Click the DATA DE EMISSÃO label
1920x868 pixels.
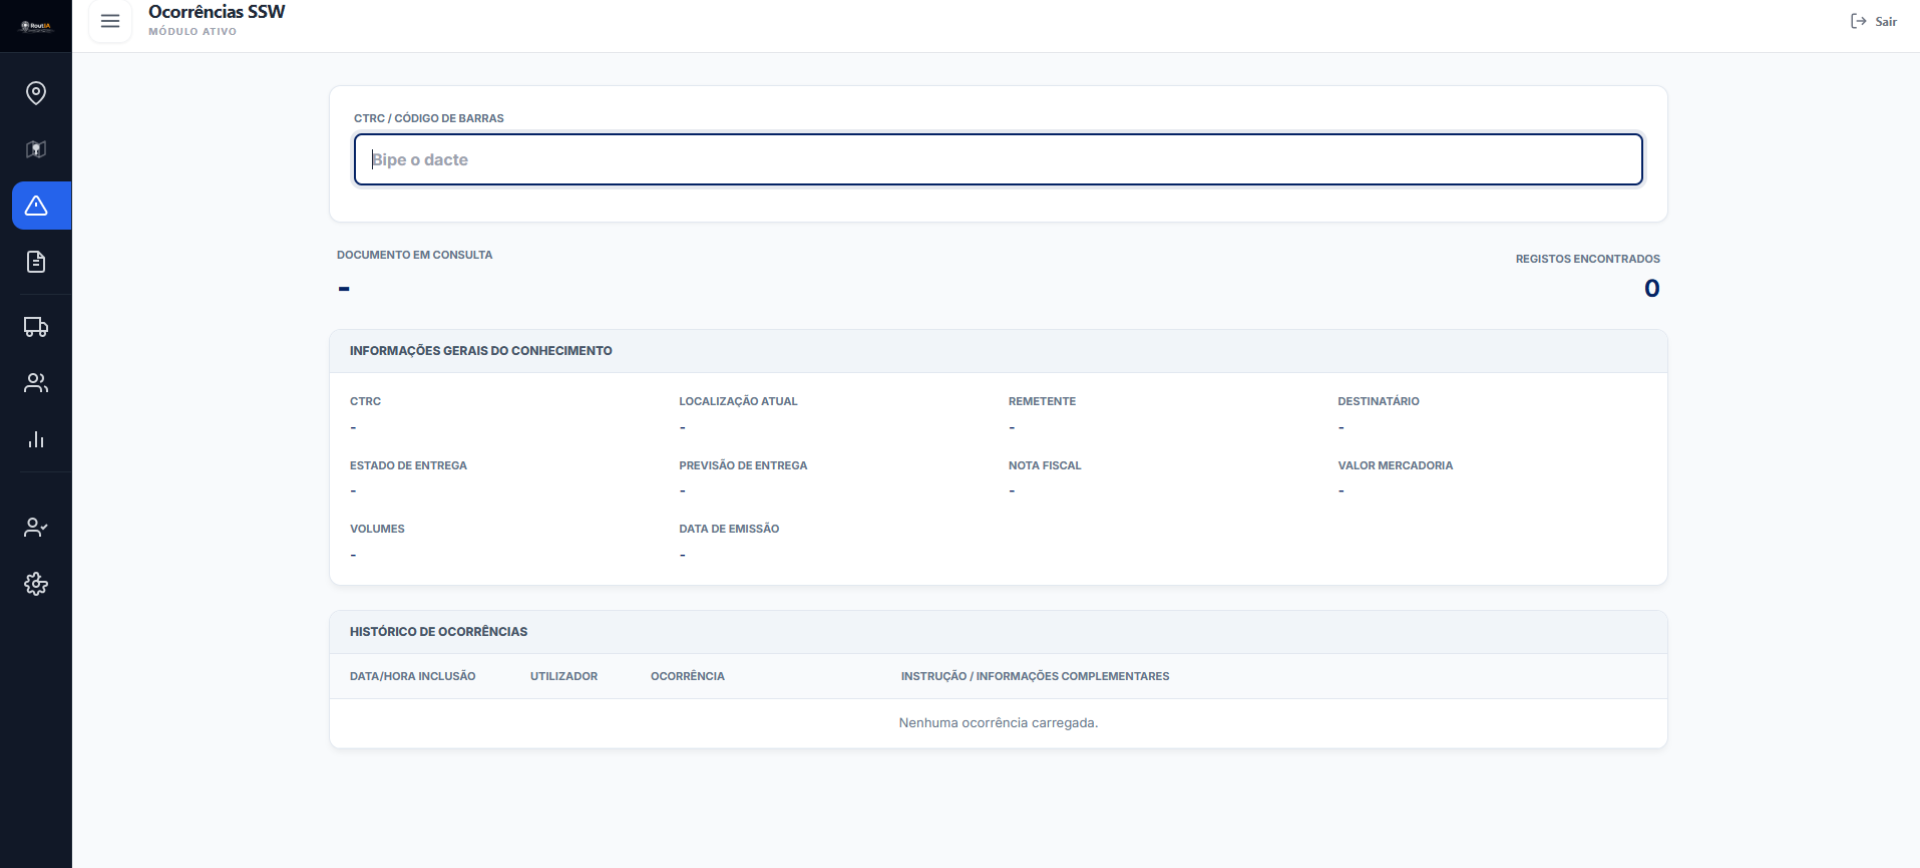tap(729, 529)
